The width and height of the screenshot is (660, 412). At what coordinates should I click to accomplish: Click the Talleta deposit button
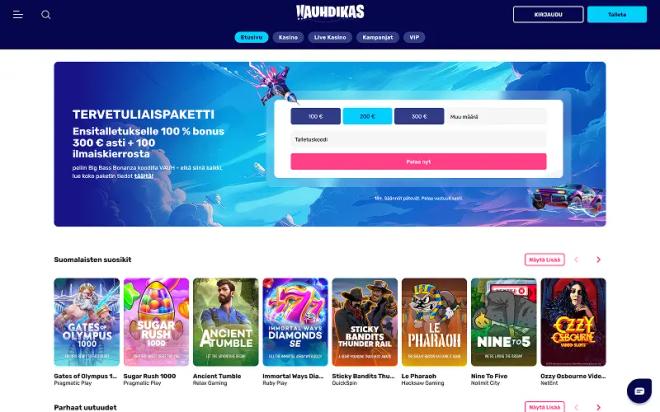coord(617,15)
